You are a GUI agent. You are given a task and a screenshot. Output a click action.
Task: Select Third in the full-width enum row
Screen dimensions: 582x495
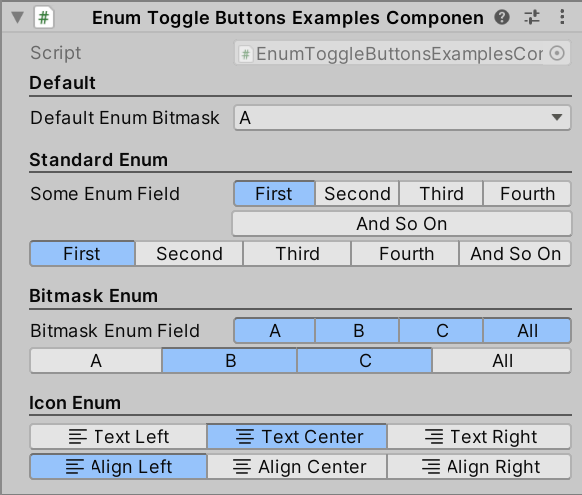[297, 254]
